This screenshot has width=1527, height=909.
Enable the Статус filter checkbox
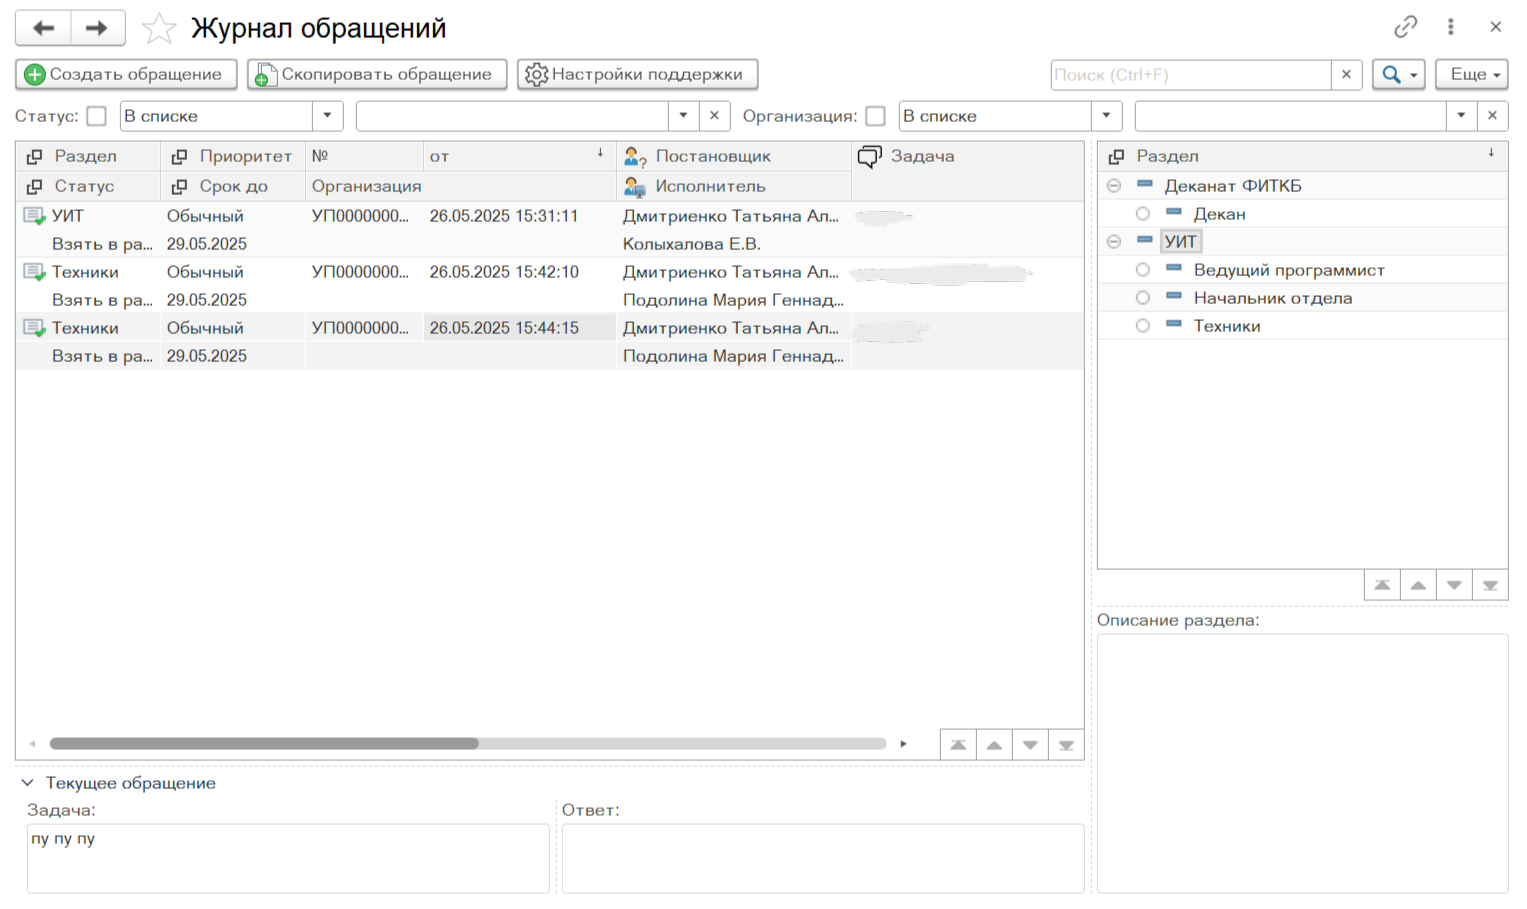click(x=97, y=116)
